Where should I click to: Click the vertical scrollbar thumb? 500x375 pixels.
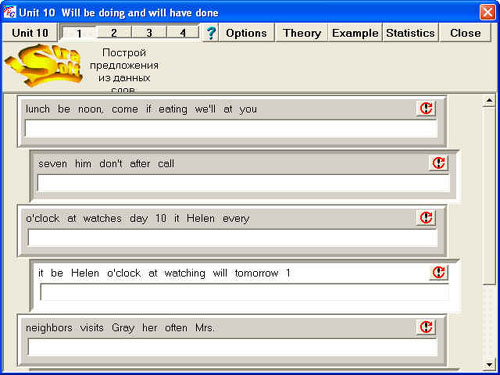click(x=489, y=196)
